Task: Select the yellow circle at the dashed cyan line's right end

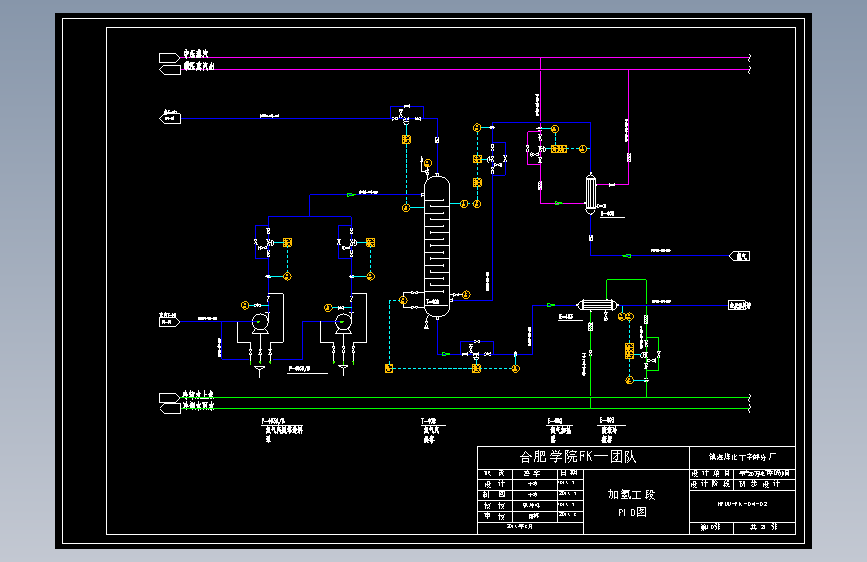Action: point(515,368)
